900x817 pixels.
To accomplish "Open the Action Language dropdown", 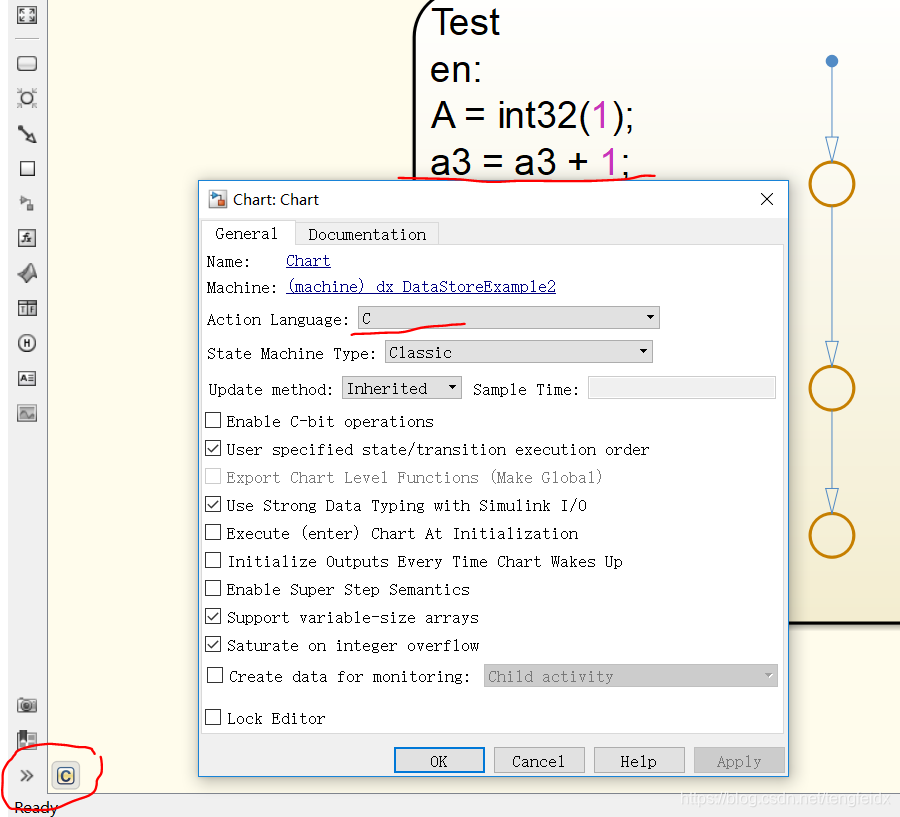I will point(509,317).
